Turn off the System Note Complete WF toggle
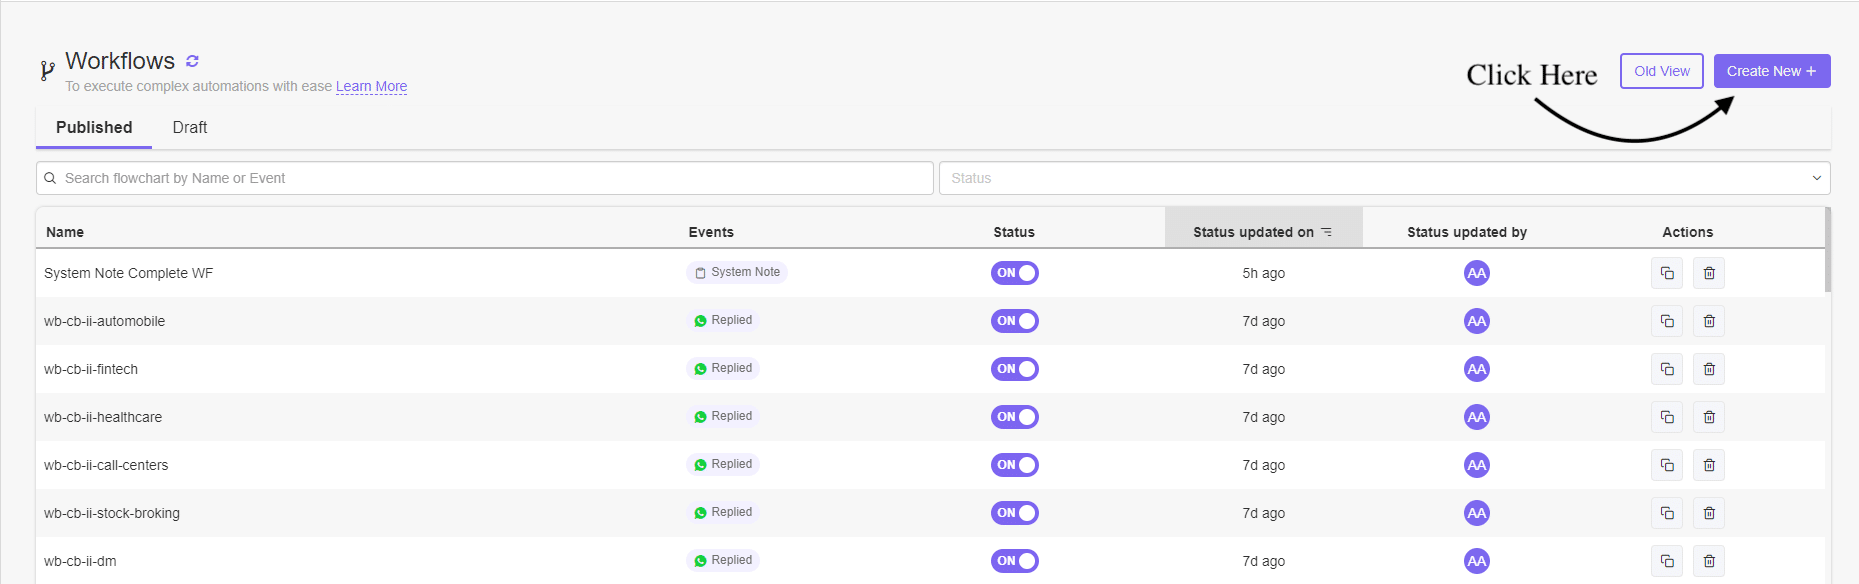The height and width of the screenshot is (584, 1859). (x=1014, y=273)
